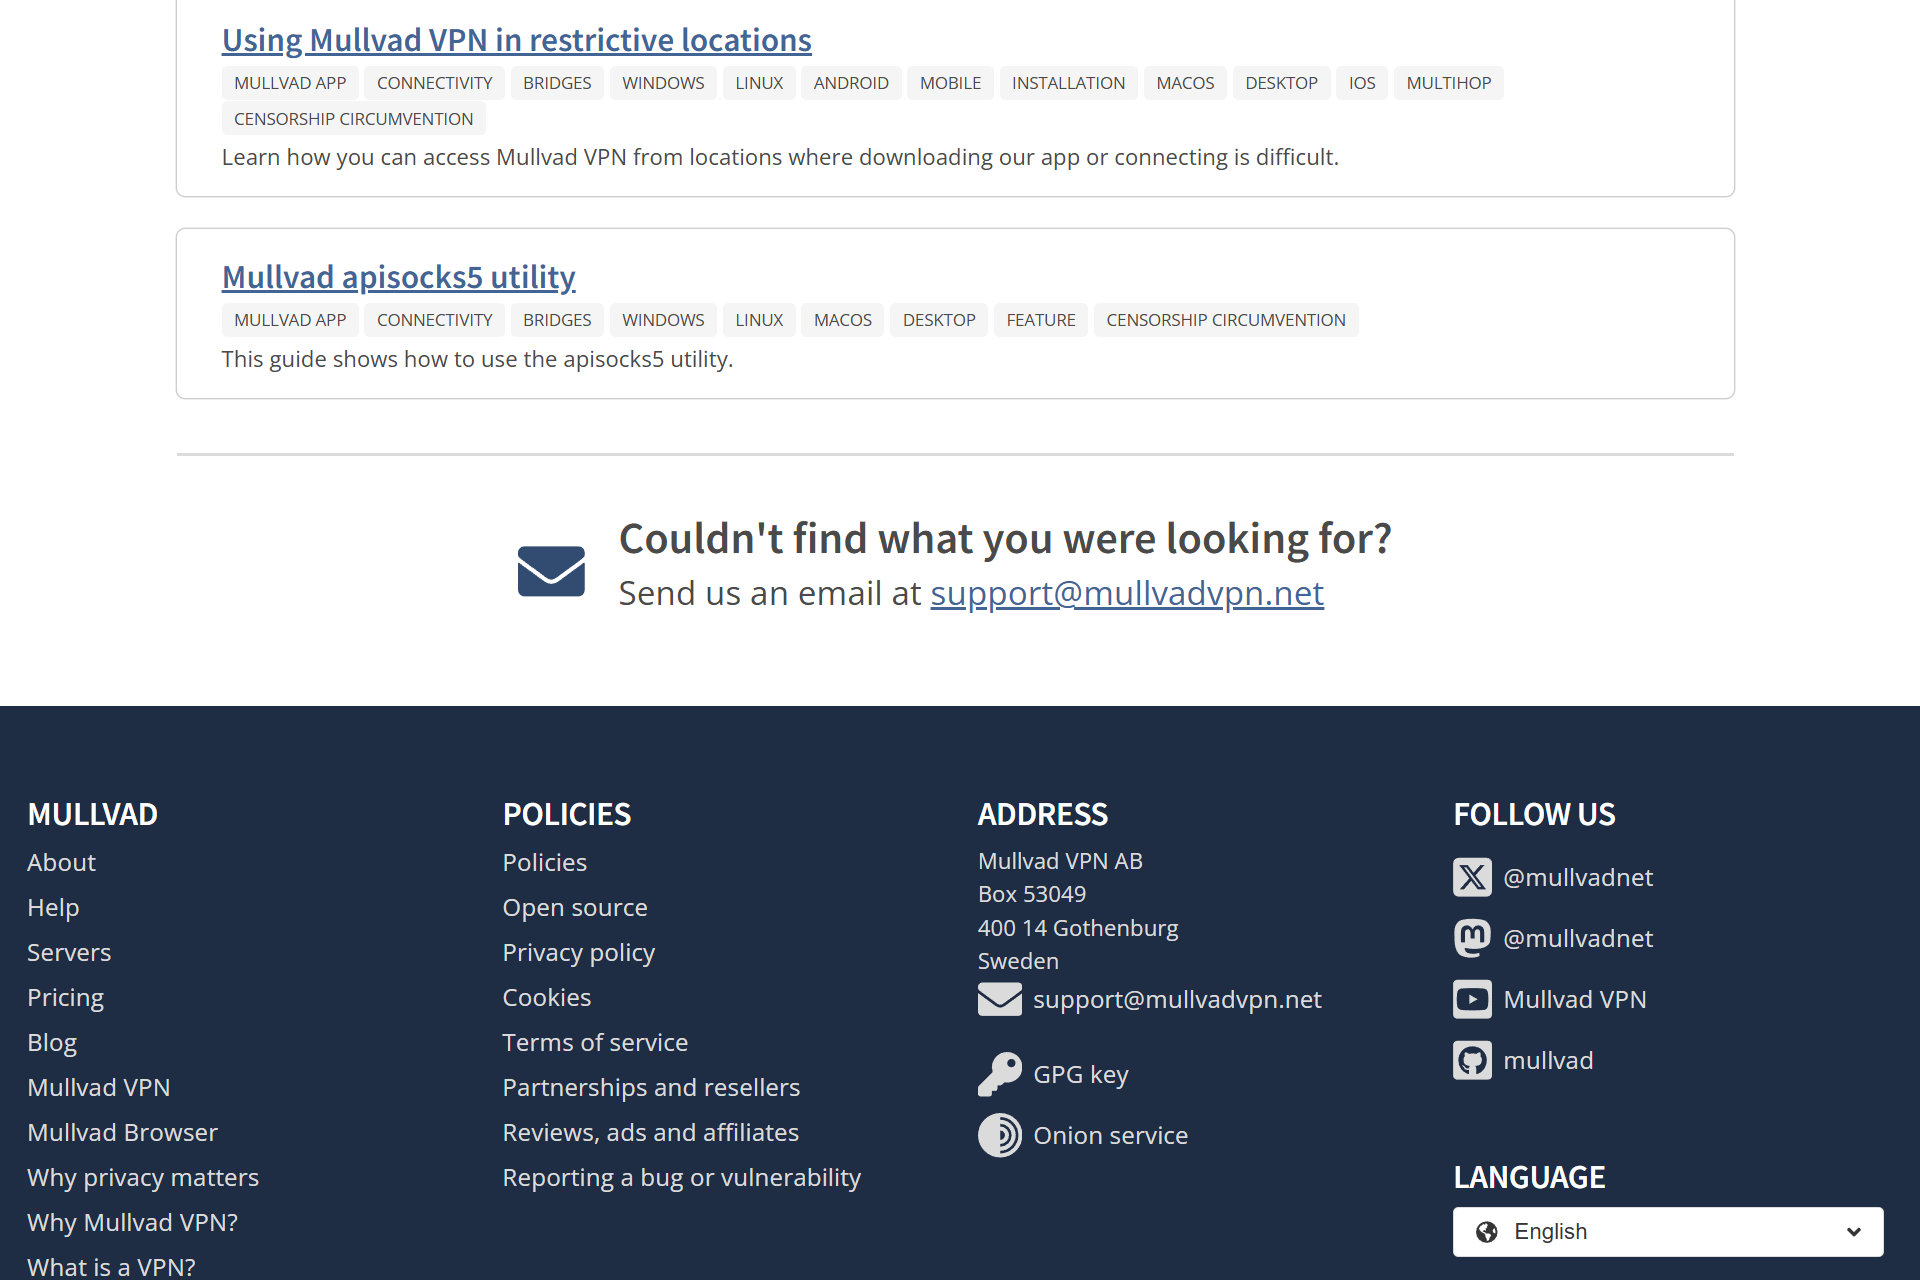Open Reporting a bug or vulnerability
The width and height of the screenshot is (1920, 1280).
point(681,1176)
